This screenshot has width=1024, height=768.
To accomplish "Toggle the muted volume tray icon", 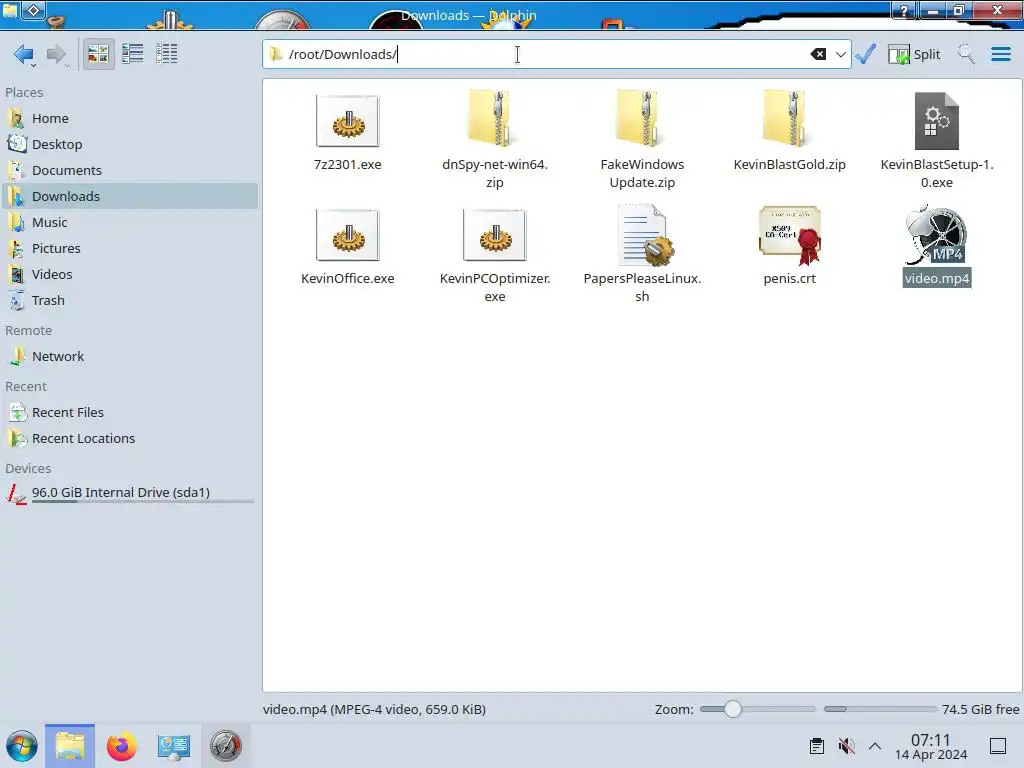I will (846, 746).
